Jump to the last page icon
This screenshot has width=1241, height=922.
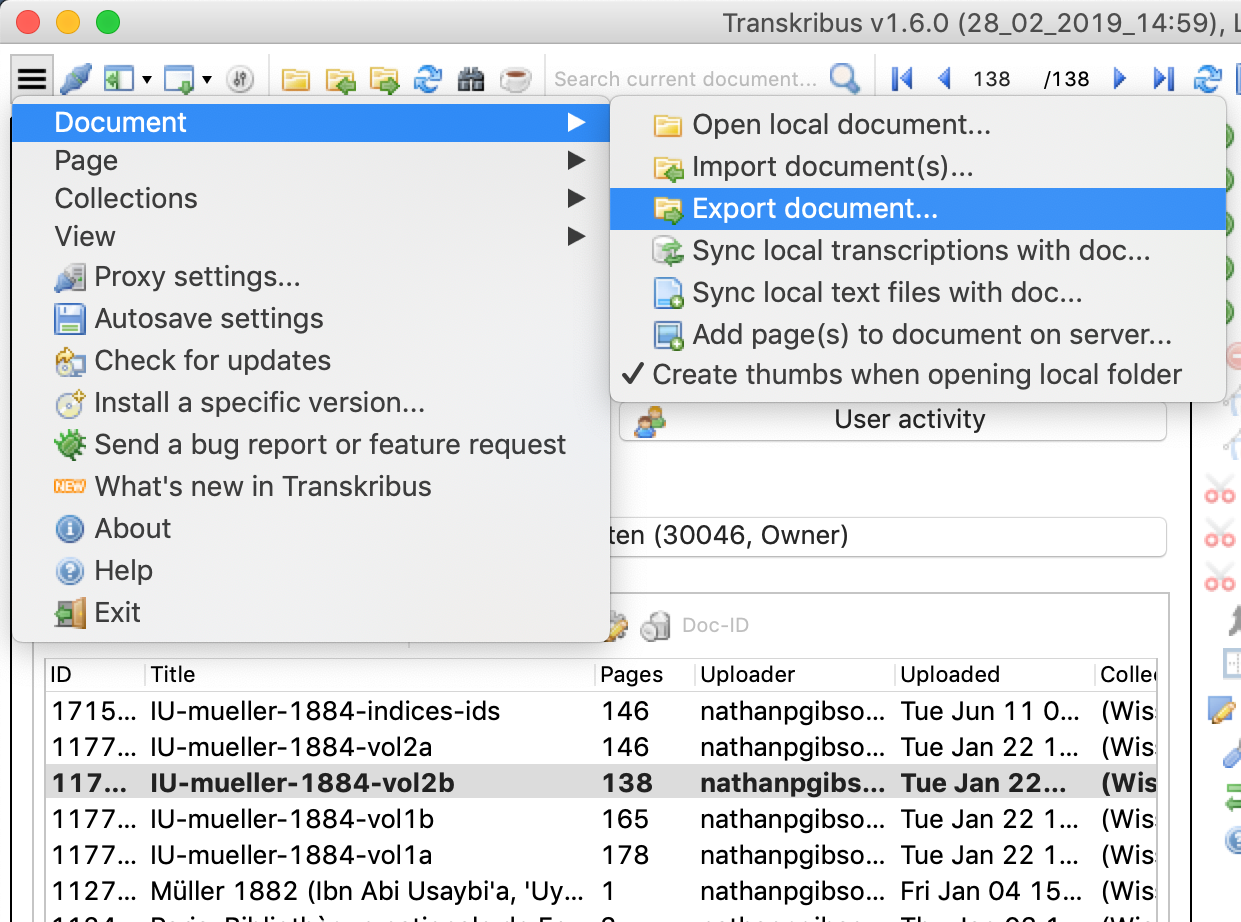(1163, 77)
